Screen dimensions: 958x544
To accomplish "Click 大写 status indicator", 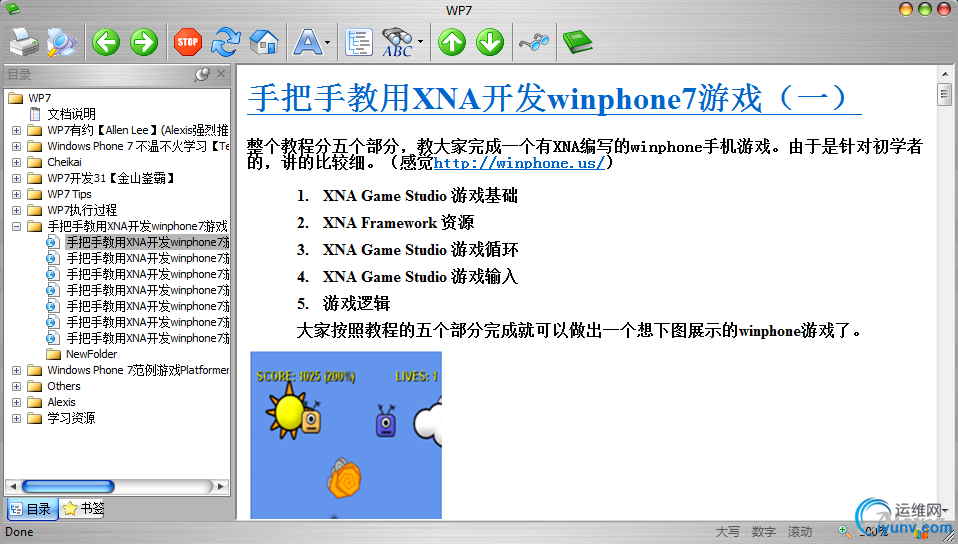I will pyautogui.click(x=727, y=532).
